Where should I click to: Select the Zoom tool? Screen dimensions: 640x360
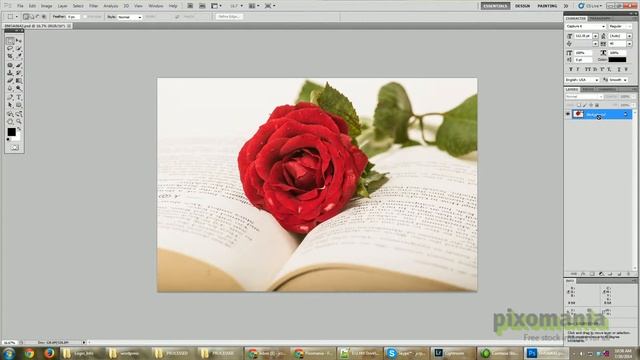pos(19,121)
